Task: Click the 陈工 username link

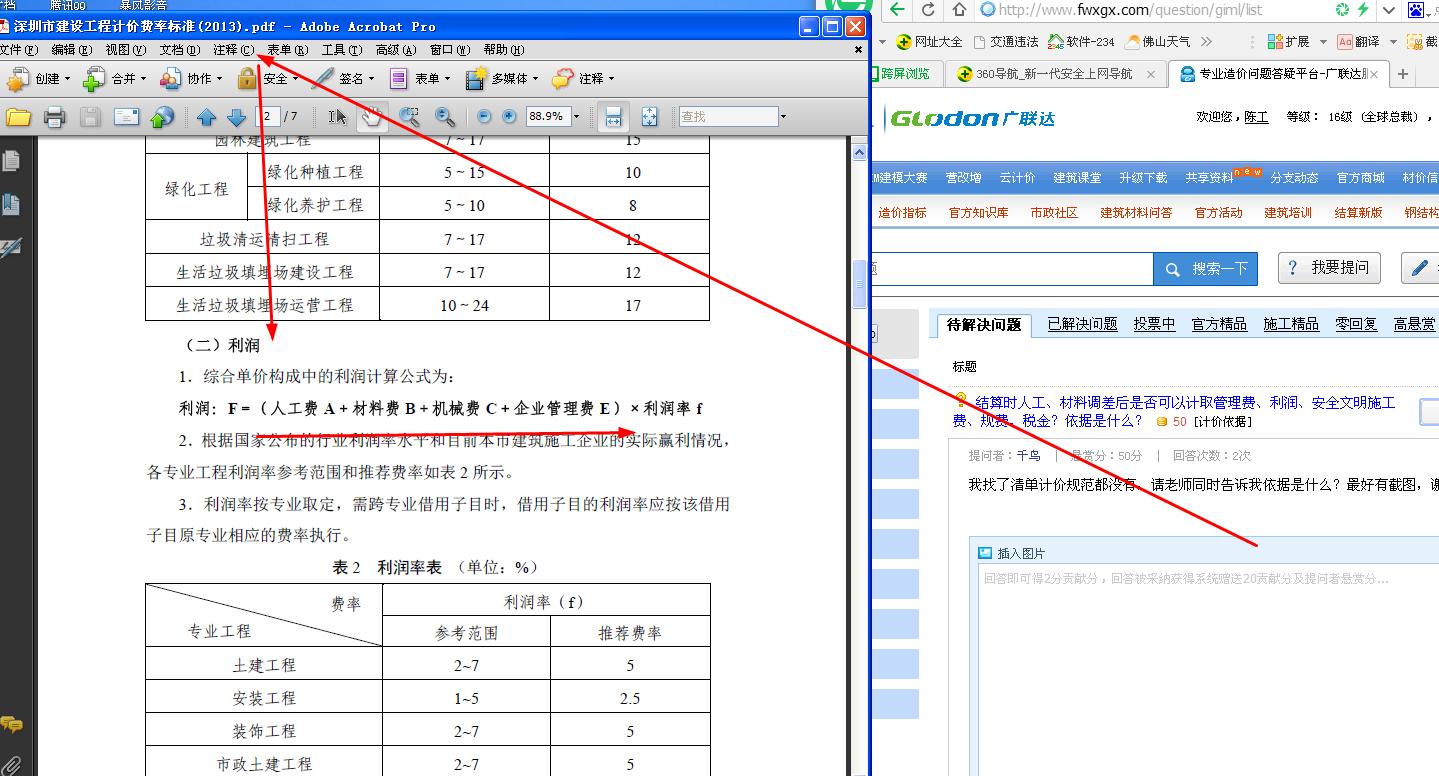Action: coord(1255,117)
